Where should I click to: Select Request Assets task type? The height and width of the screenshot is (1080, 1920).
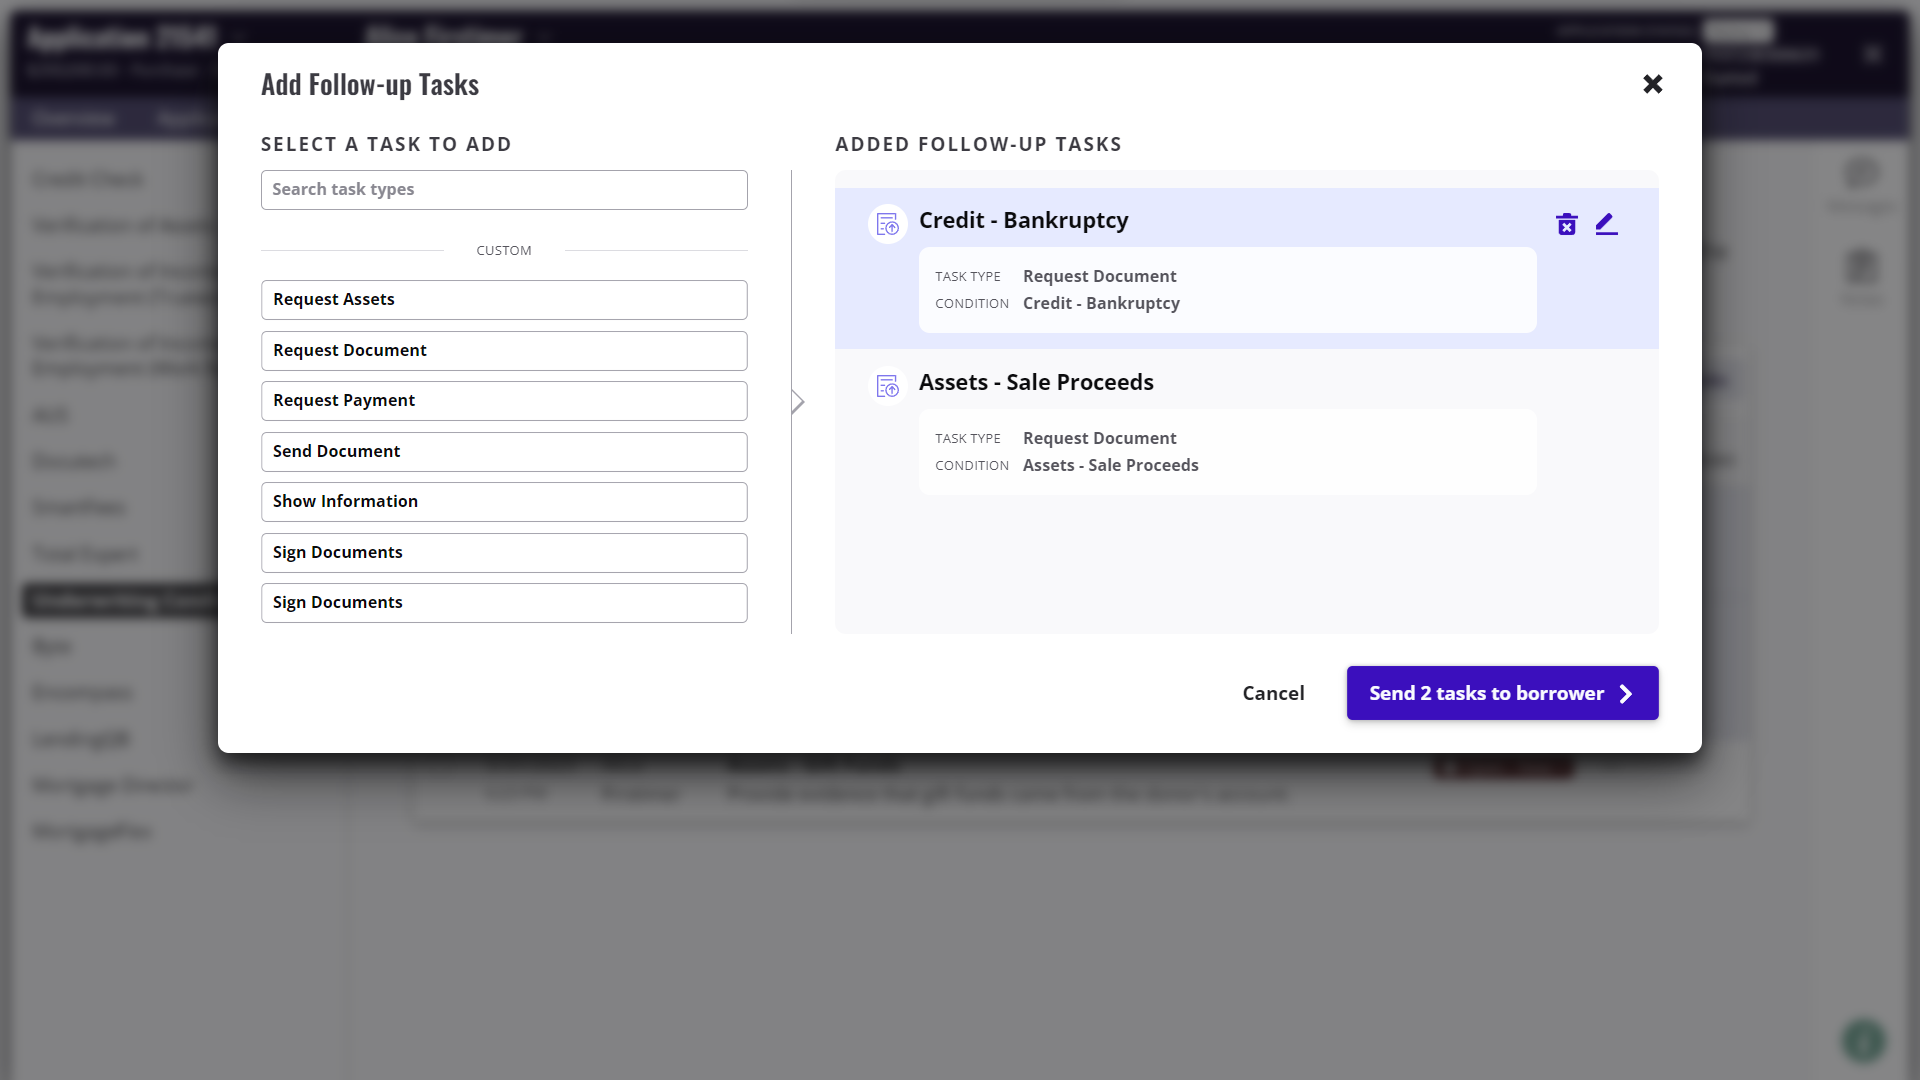pyautogui.click(x=504, y=300)
